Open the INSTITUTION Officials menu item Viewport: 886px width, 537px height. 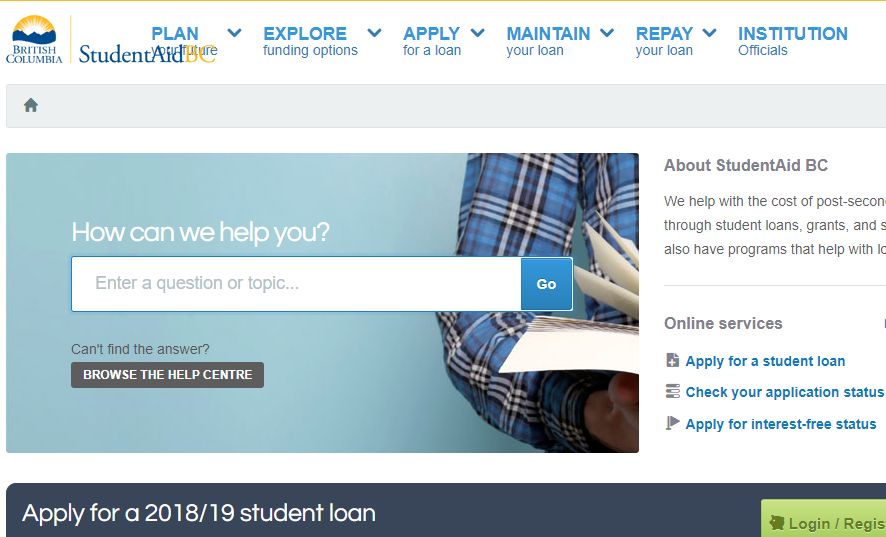[x=793, y=41]
